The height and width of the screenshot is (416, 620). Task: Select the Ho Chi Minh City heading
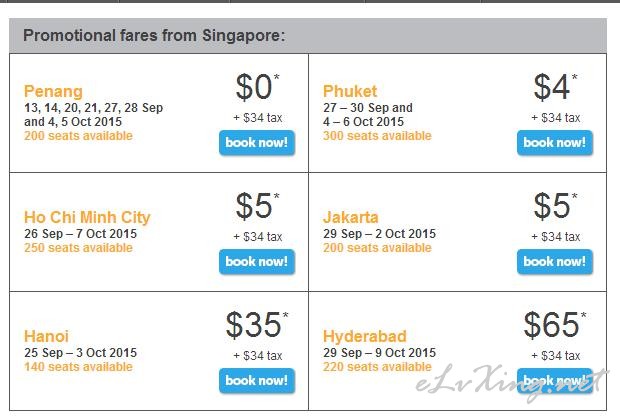pyautogui.click(x=87, y=217)
